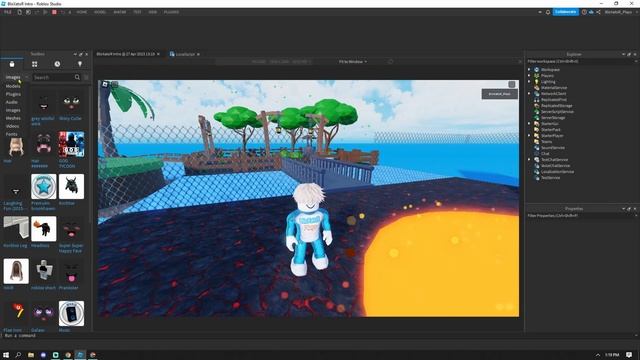Switch to the MODEL ribbon tab
Screen dimensions: 640x360
(x=100, y=12)
